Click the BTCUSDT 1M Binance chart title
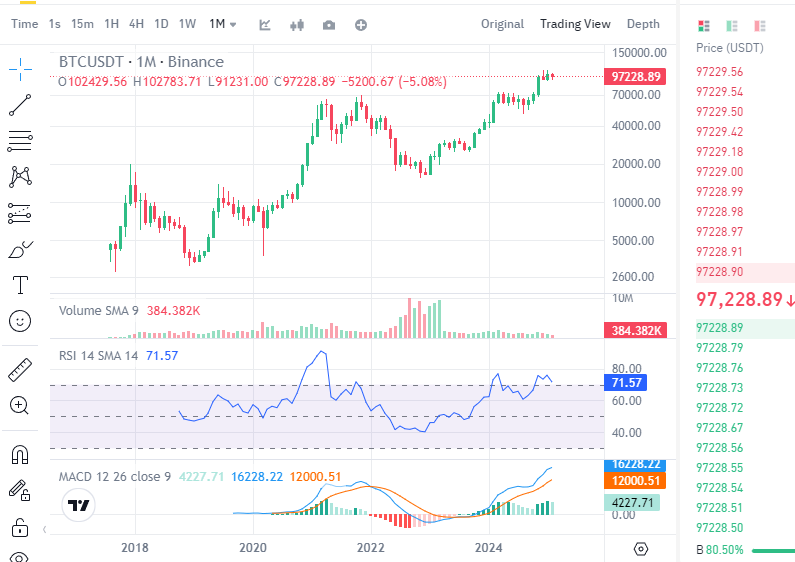 pyautogui.click(x=141, y=62)
